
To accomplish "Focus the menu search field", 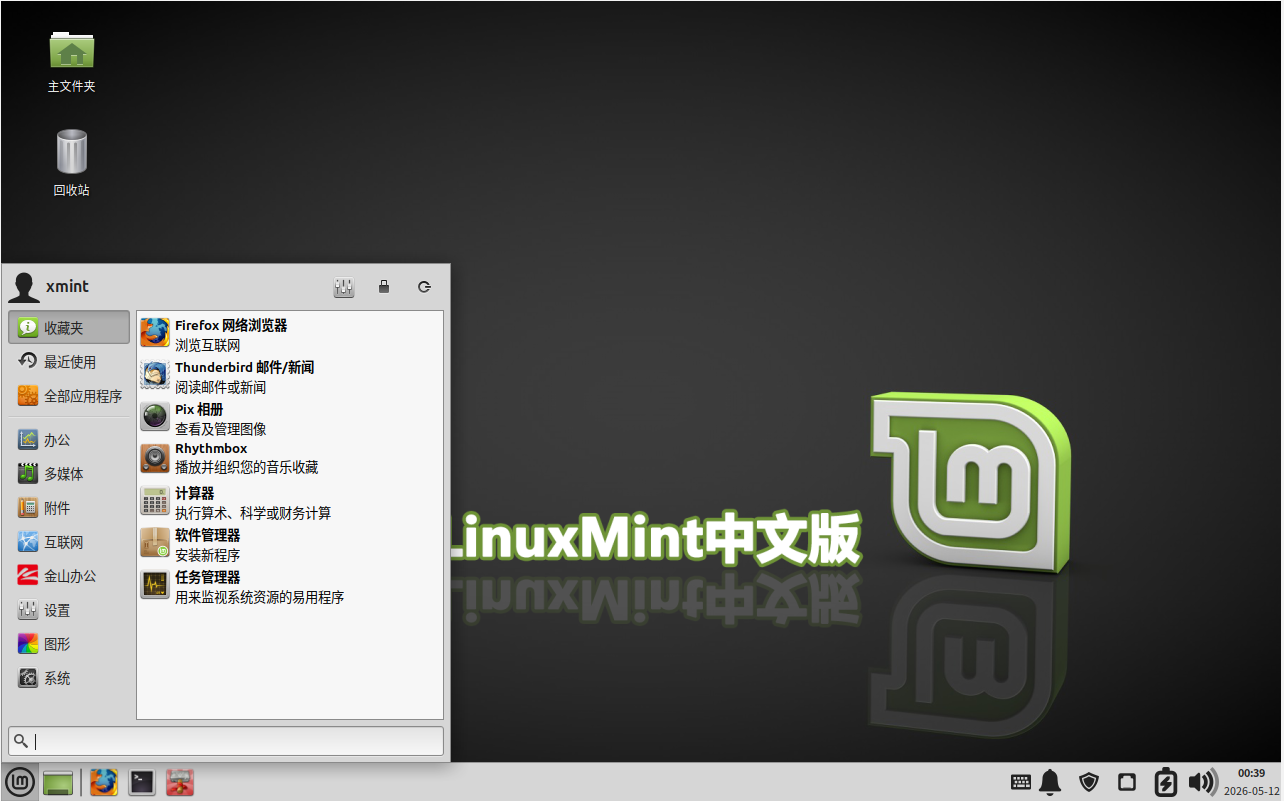I will [x=226, y=741].
